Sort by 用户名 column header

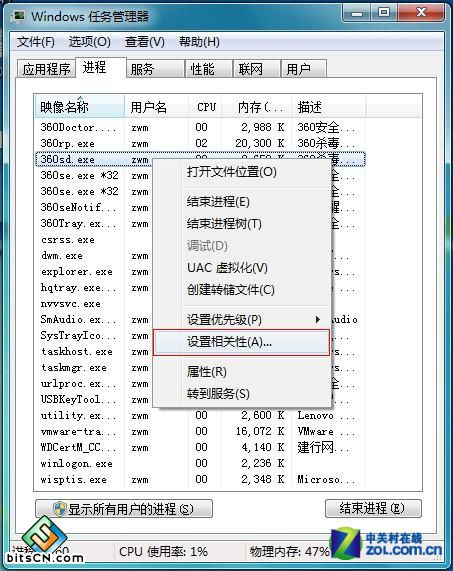(157, 107)
